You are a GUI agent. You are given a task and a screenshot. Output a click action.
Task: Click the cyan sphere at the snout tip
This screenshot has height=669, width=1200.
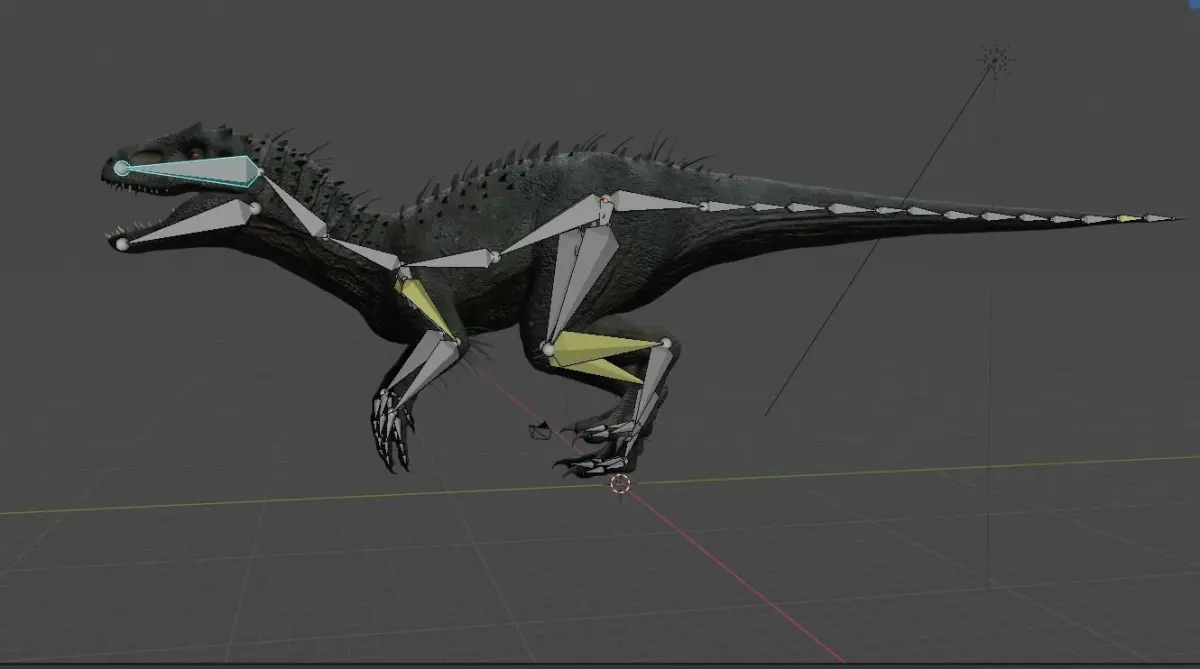[x=122, y=168]
